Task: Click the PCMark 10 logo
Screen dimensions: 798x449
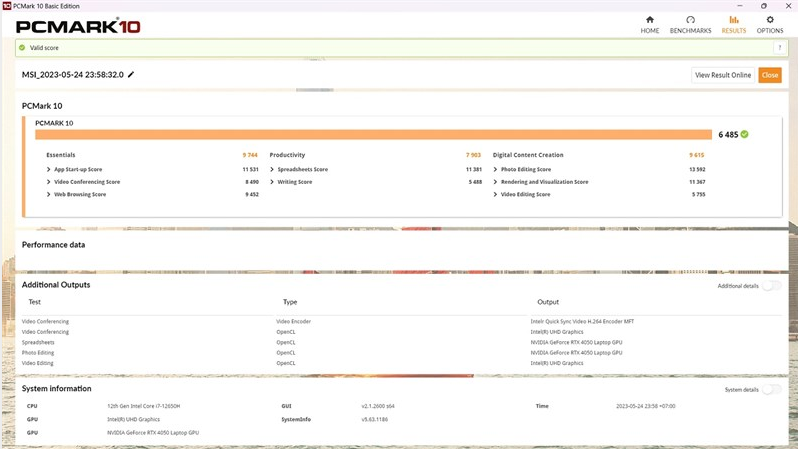Action: click(x=78, y=26)
